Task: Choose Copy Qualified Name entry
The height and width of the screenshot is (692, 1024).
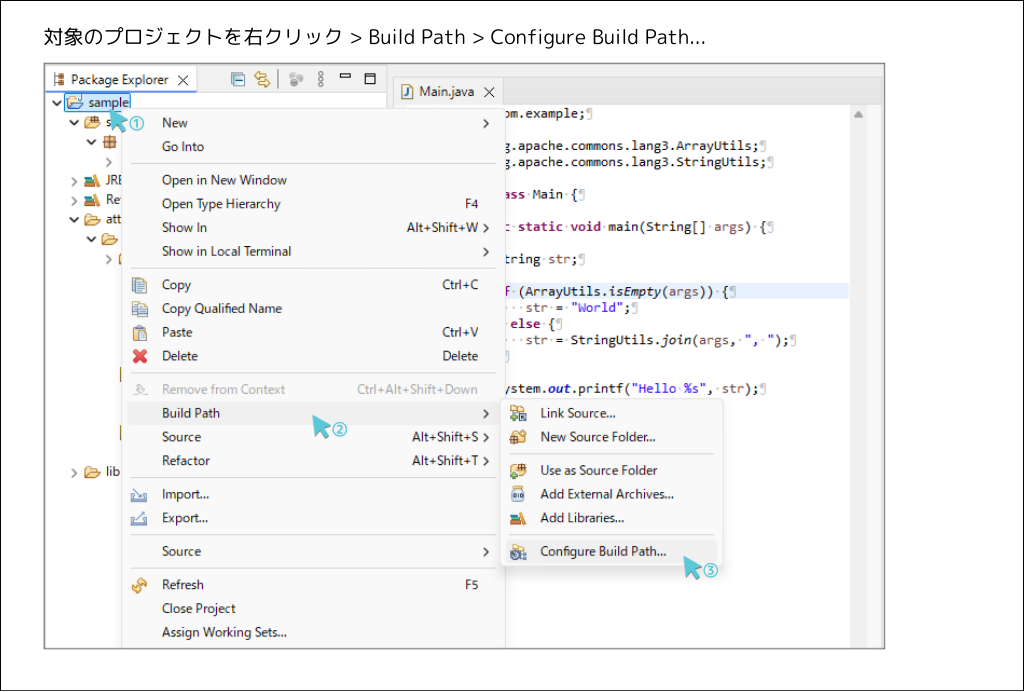Action: (x=313, y=309)
